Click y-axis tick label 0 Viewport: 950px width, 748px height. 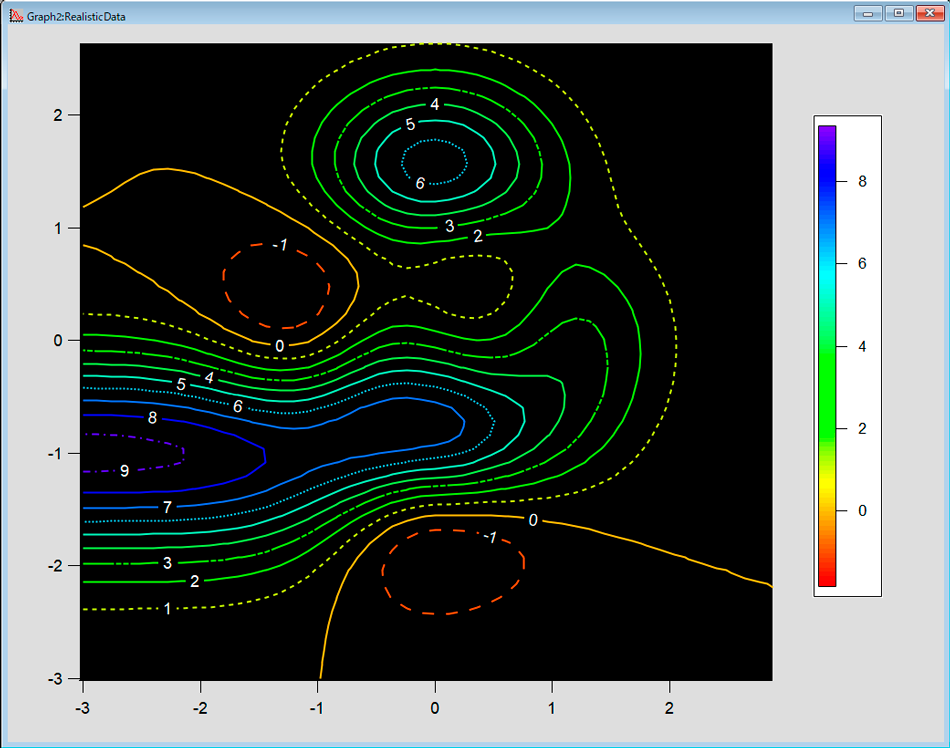(58, 340)
